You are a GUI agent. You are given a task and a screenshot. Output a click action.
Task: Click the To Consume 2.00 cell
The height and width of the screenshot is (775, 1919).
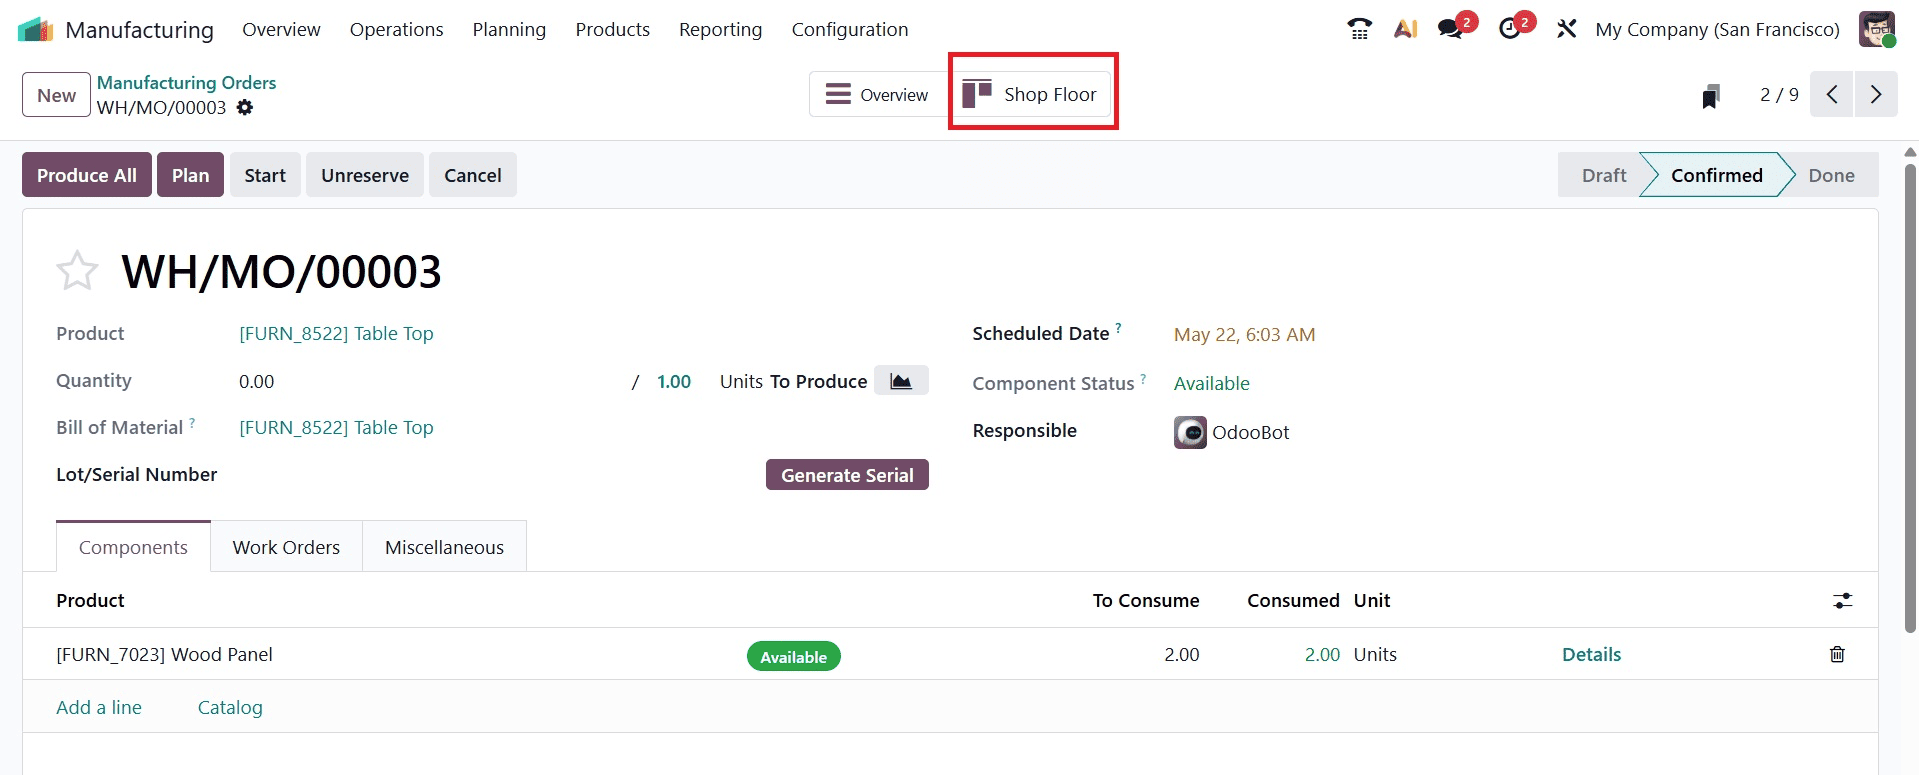[x=1181, y=654]
